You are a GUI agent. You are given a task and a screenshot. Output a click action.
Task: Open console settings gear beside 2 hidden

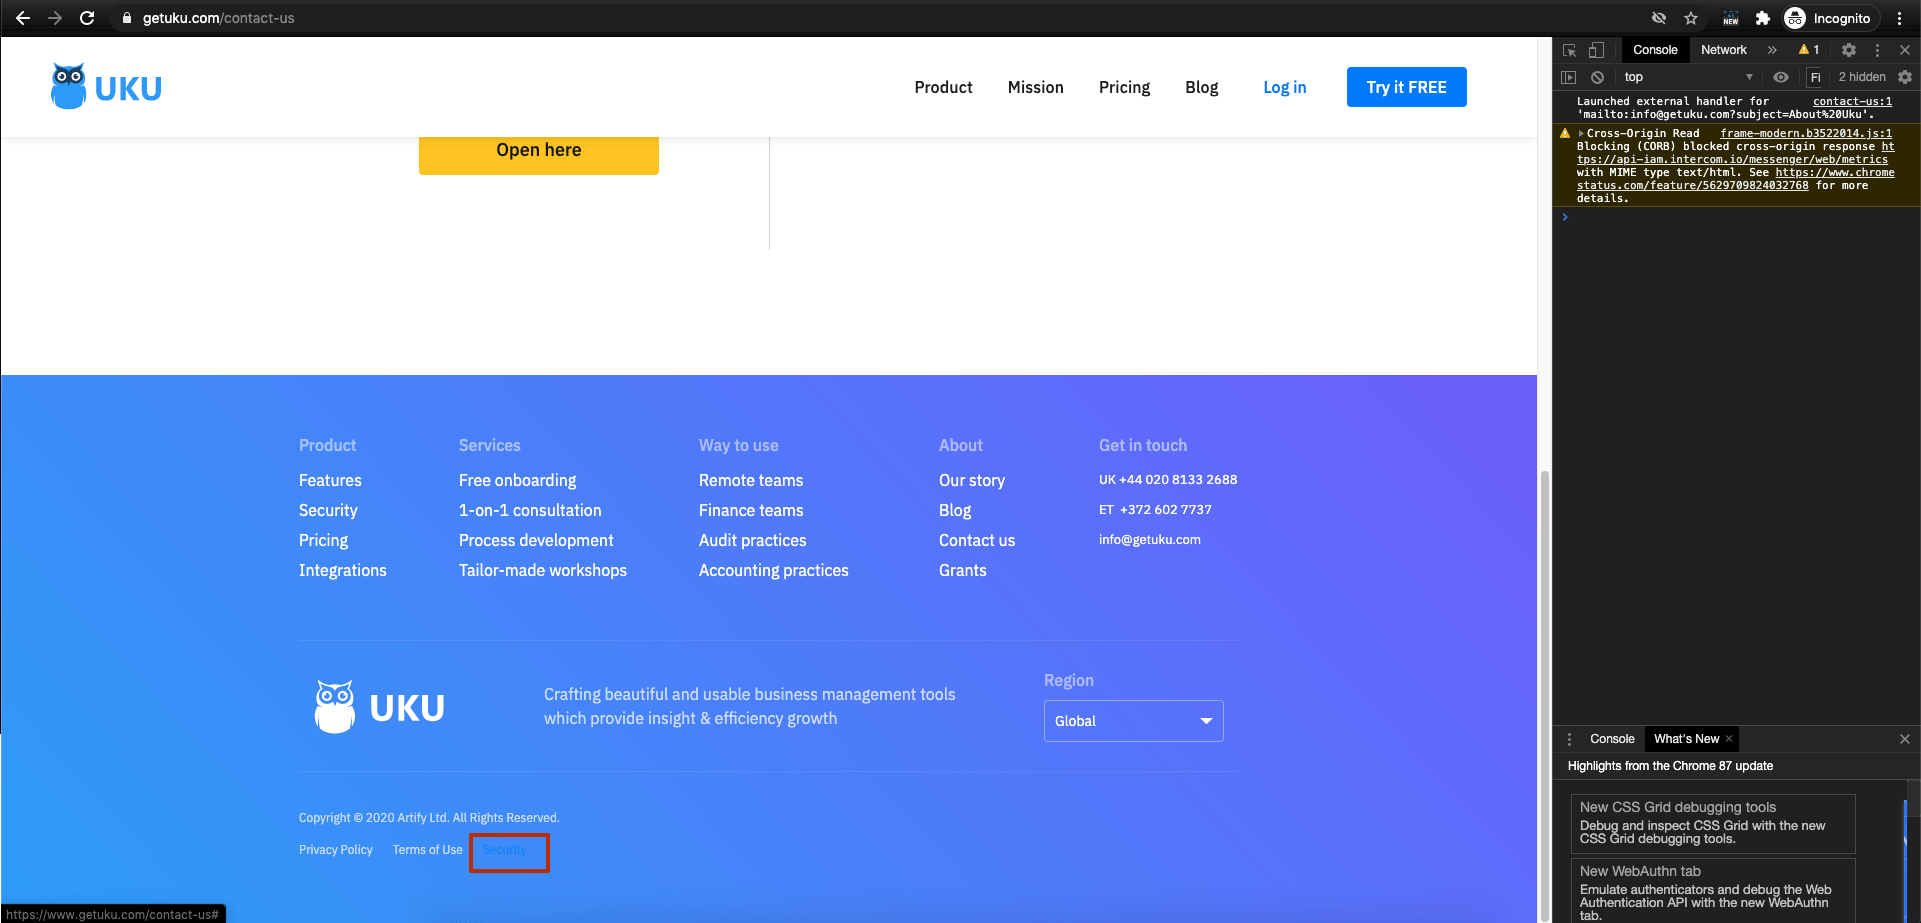pos(1905,77)
